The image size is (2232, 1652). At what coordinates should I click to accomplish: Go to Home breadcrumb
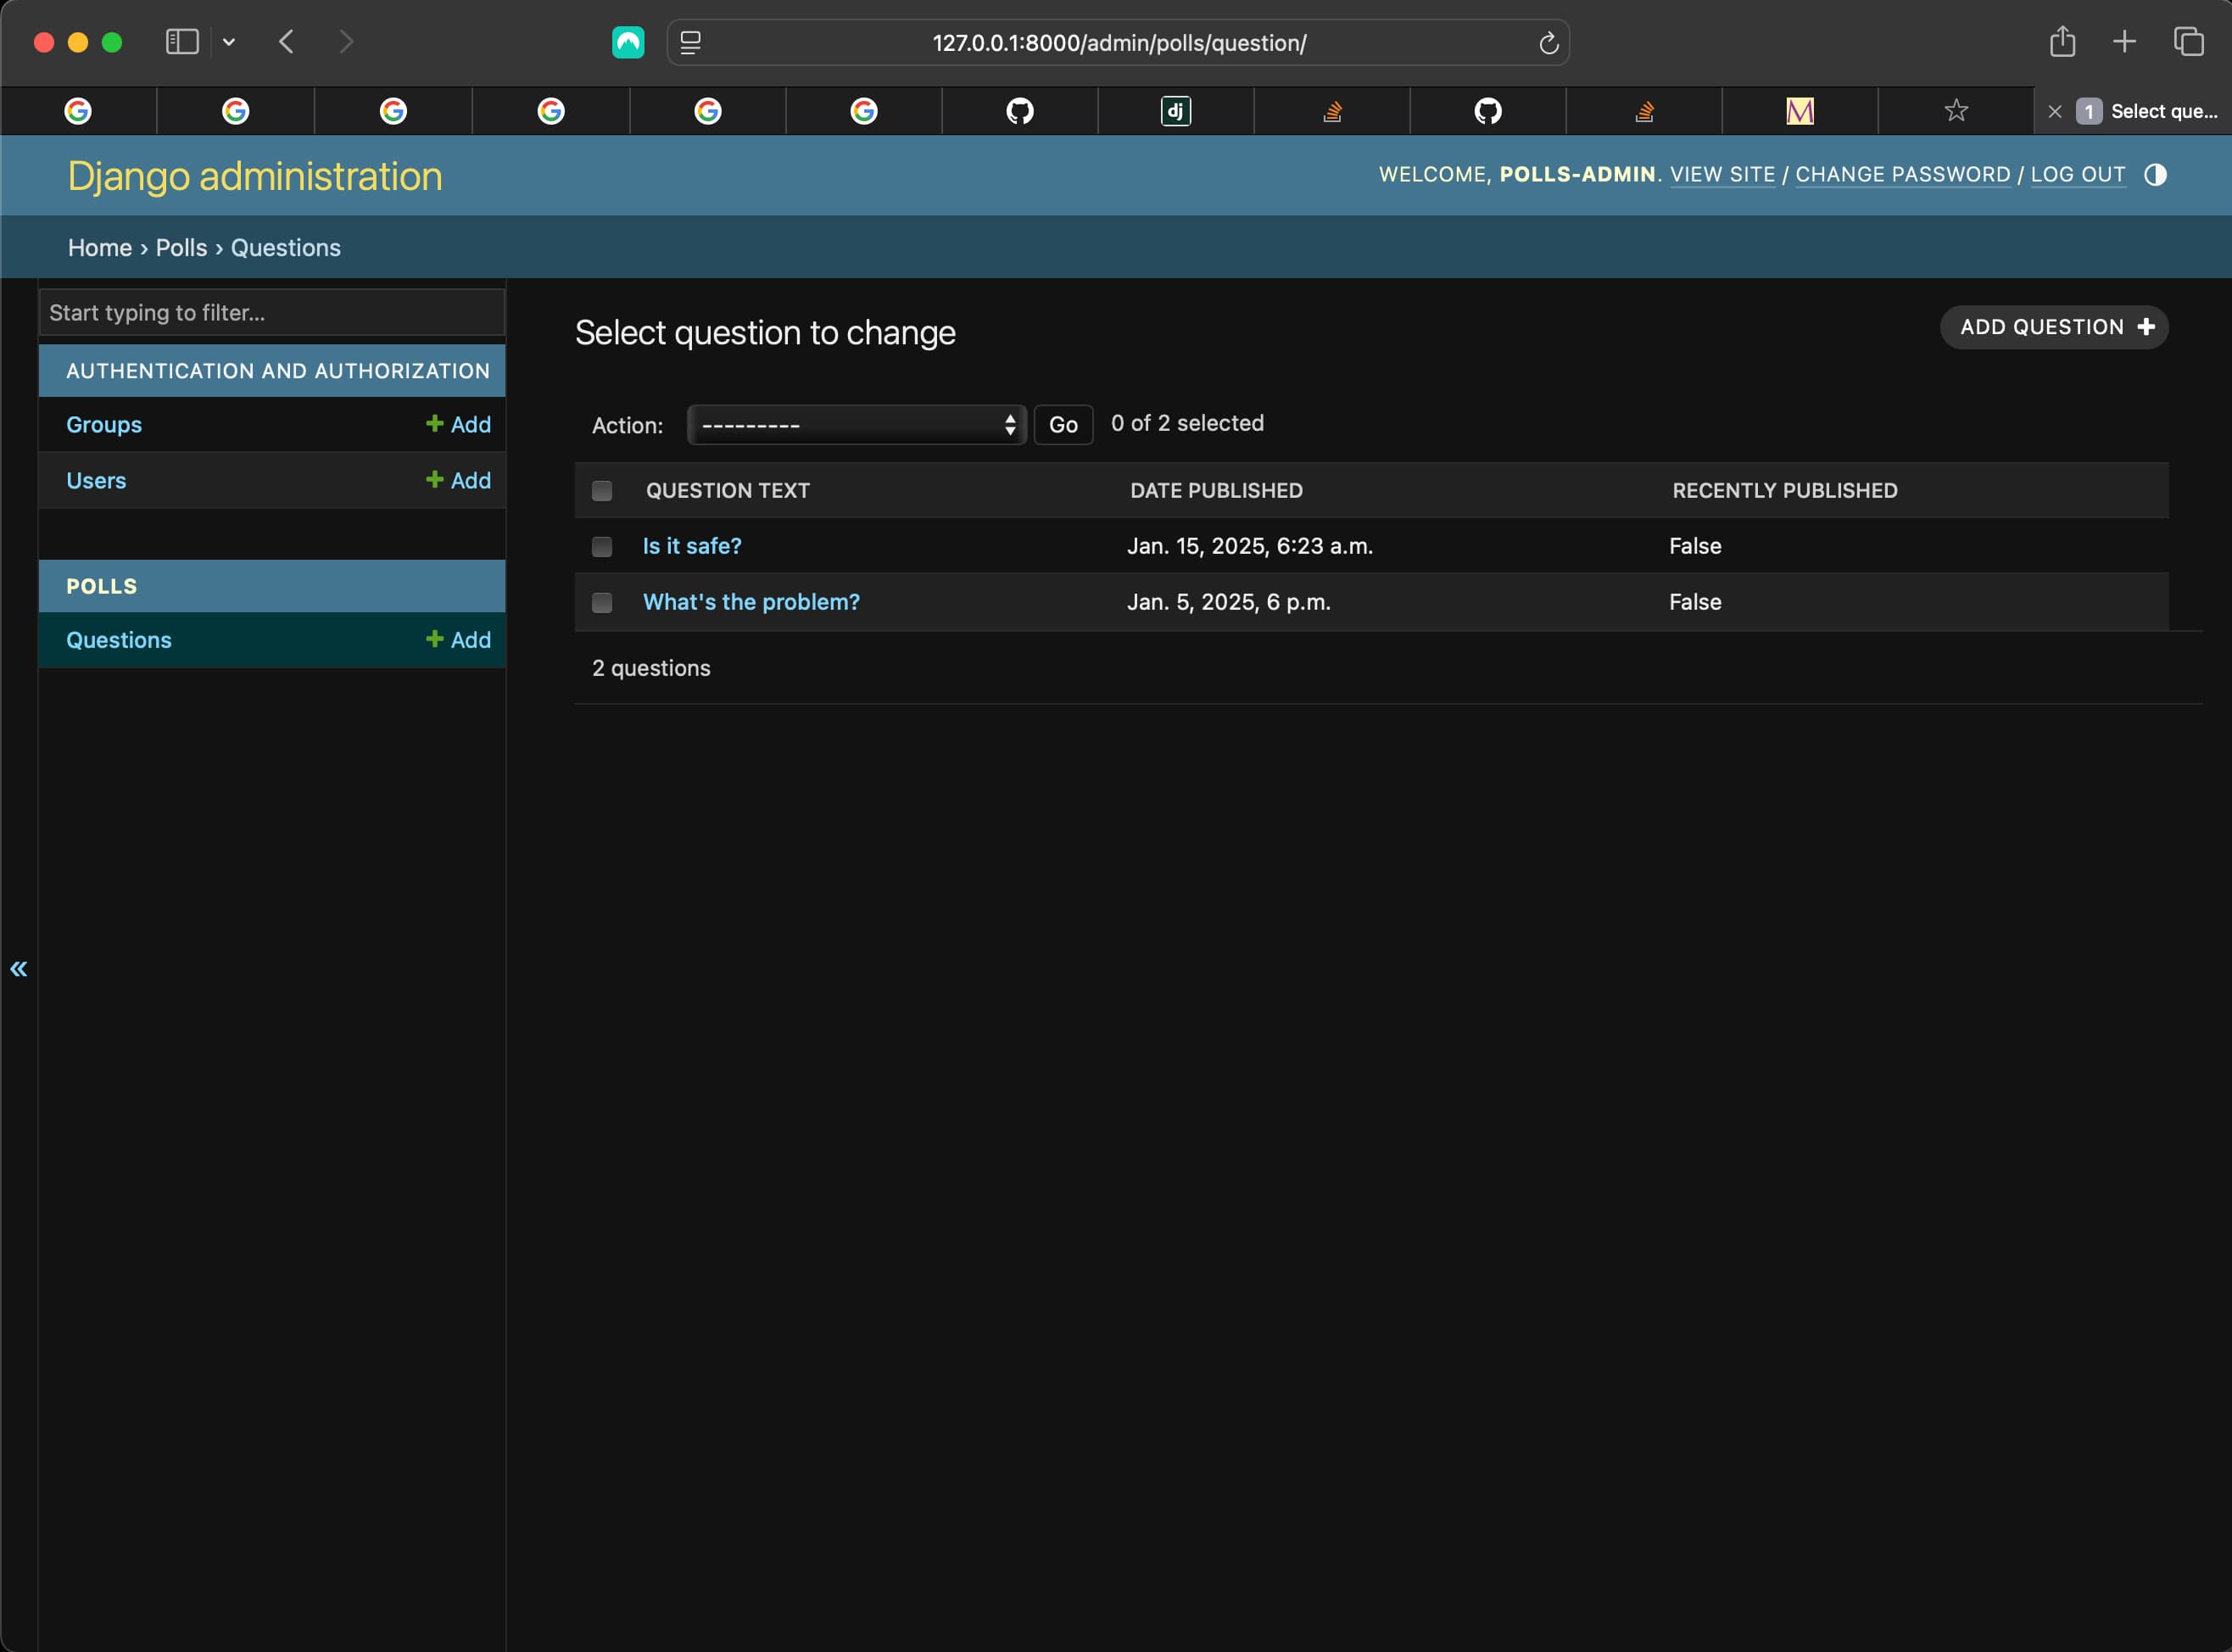click(x=100, y=248)
